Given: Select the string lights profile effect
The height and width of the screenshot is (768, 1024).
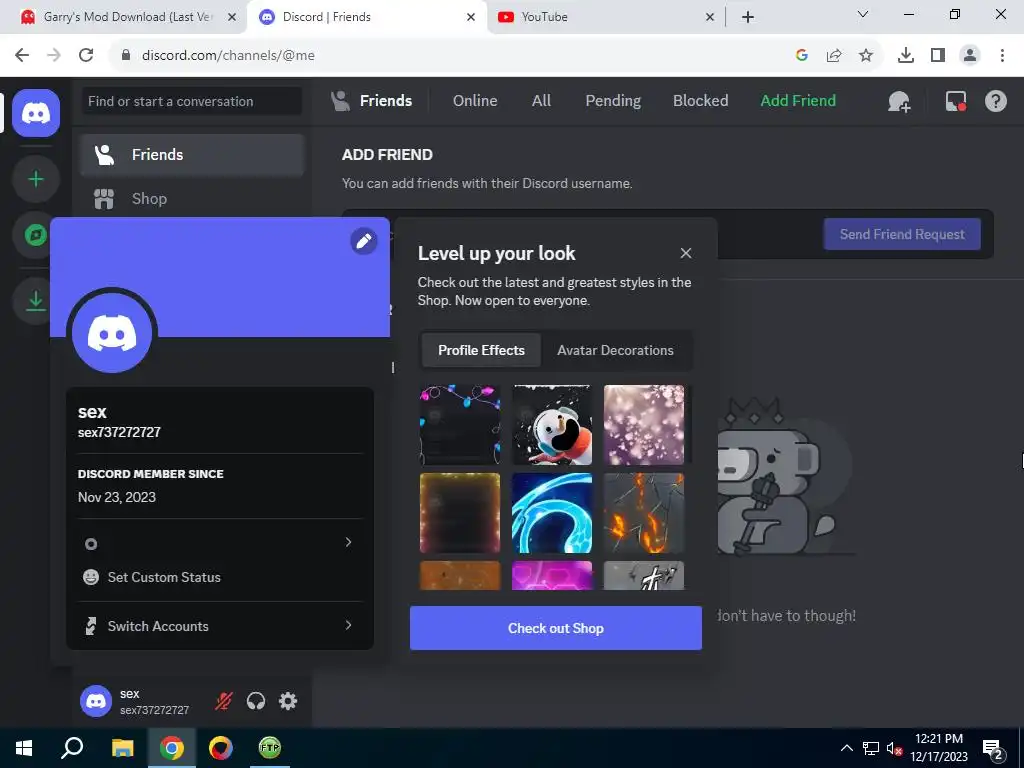Looking at the screenshot, I should point(460,424).
